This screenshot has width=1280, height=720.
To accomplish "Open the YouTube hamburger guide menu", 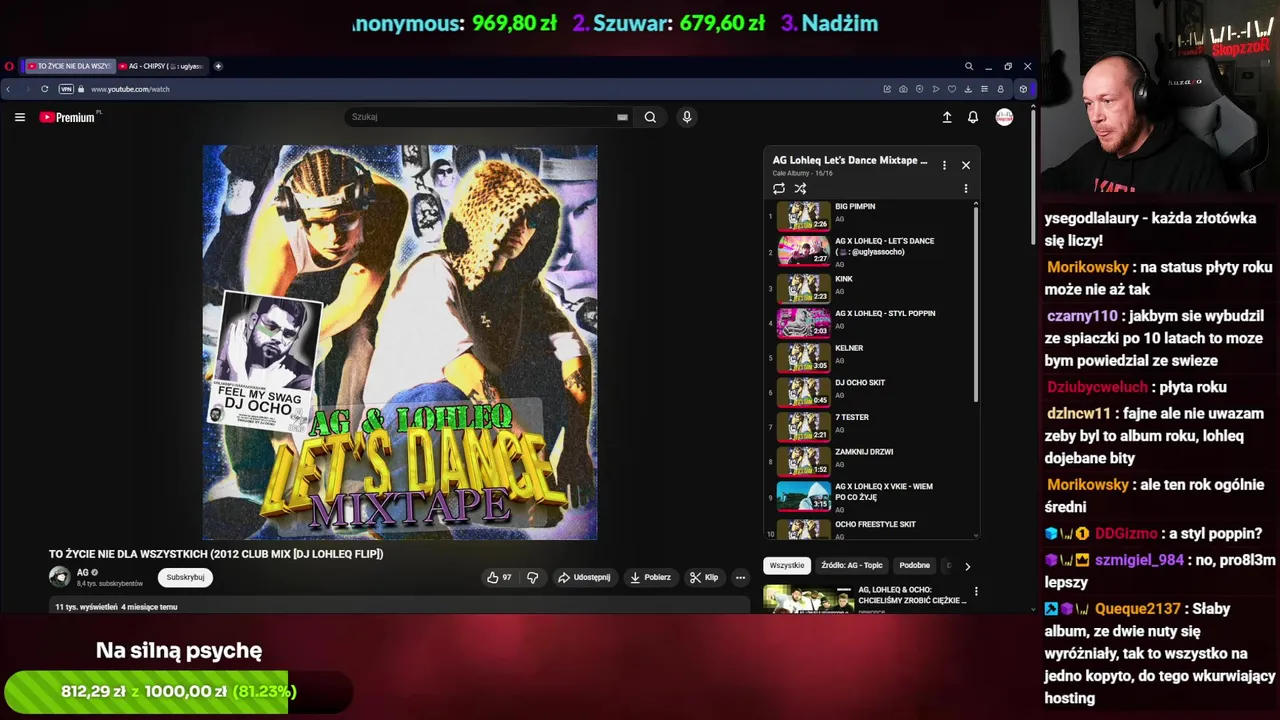I will (19, 117).
